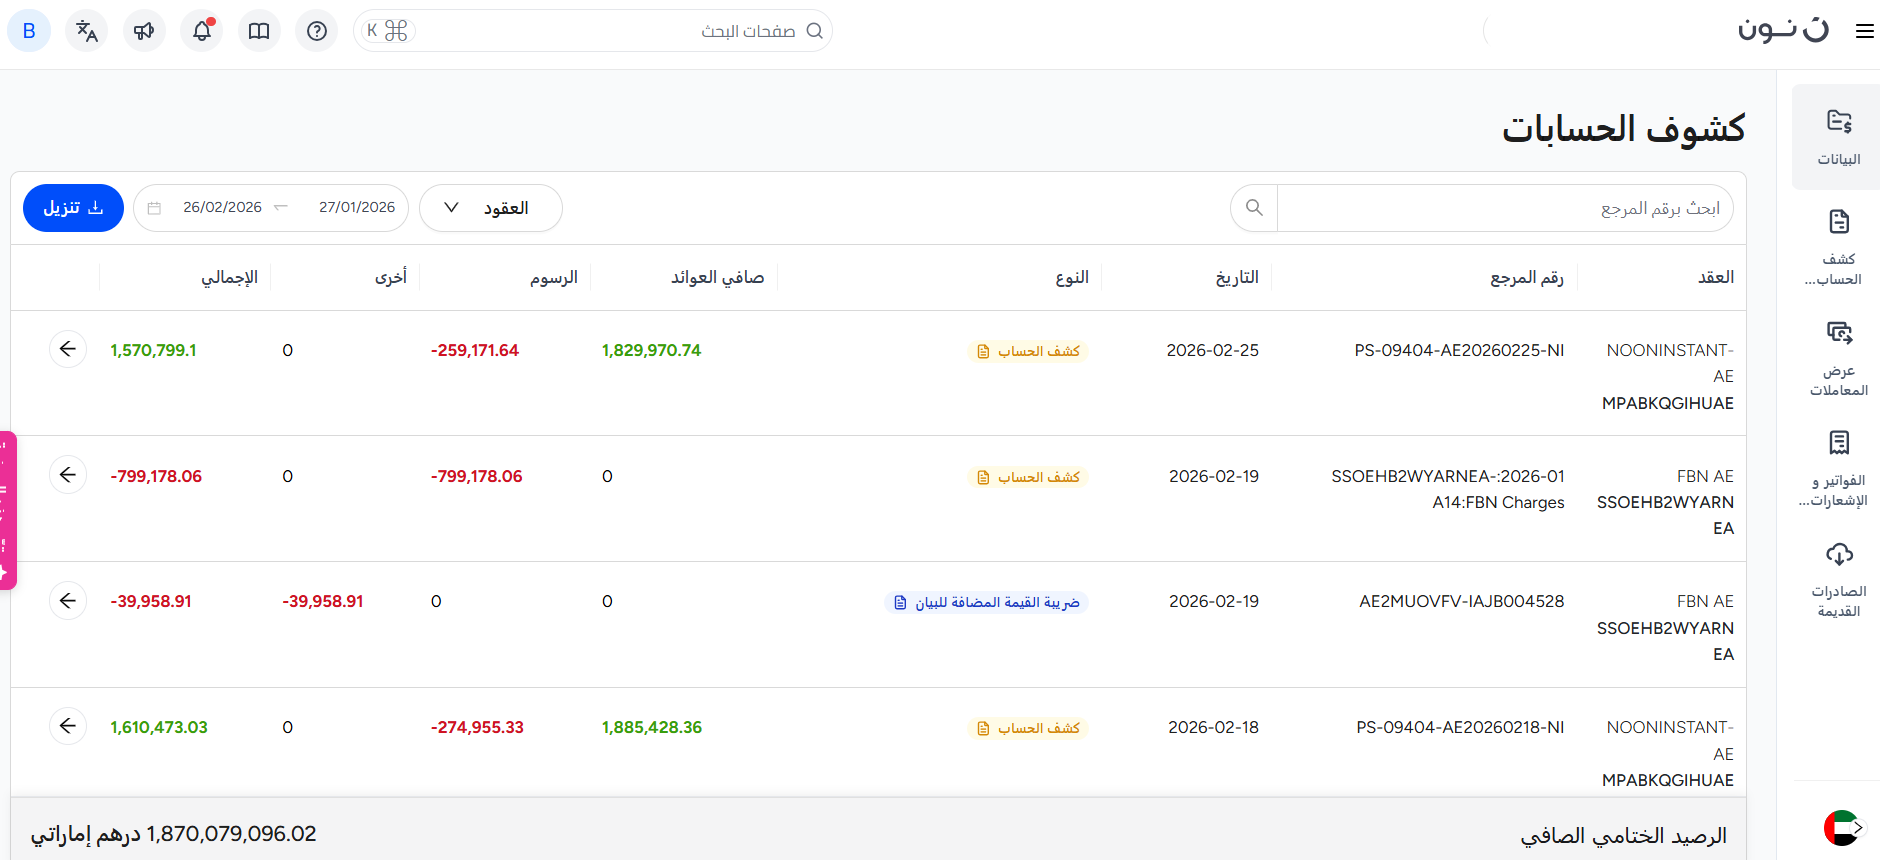The image size is (1880, 860).
Task: Expand row arrow for AE2MUOVFV-IAJB004528
Action: coord(68,600)
